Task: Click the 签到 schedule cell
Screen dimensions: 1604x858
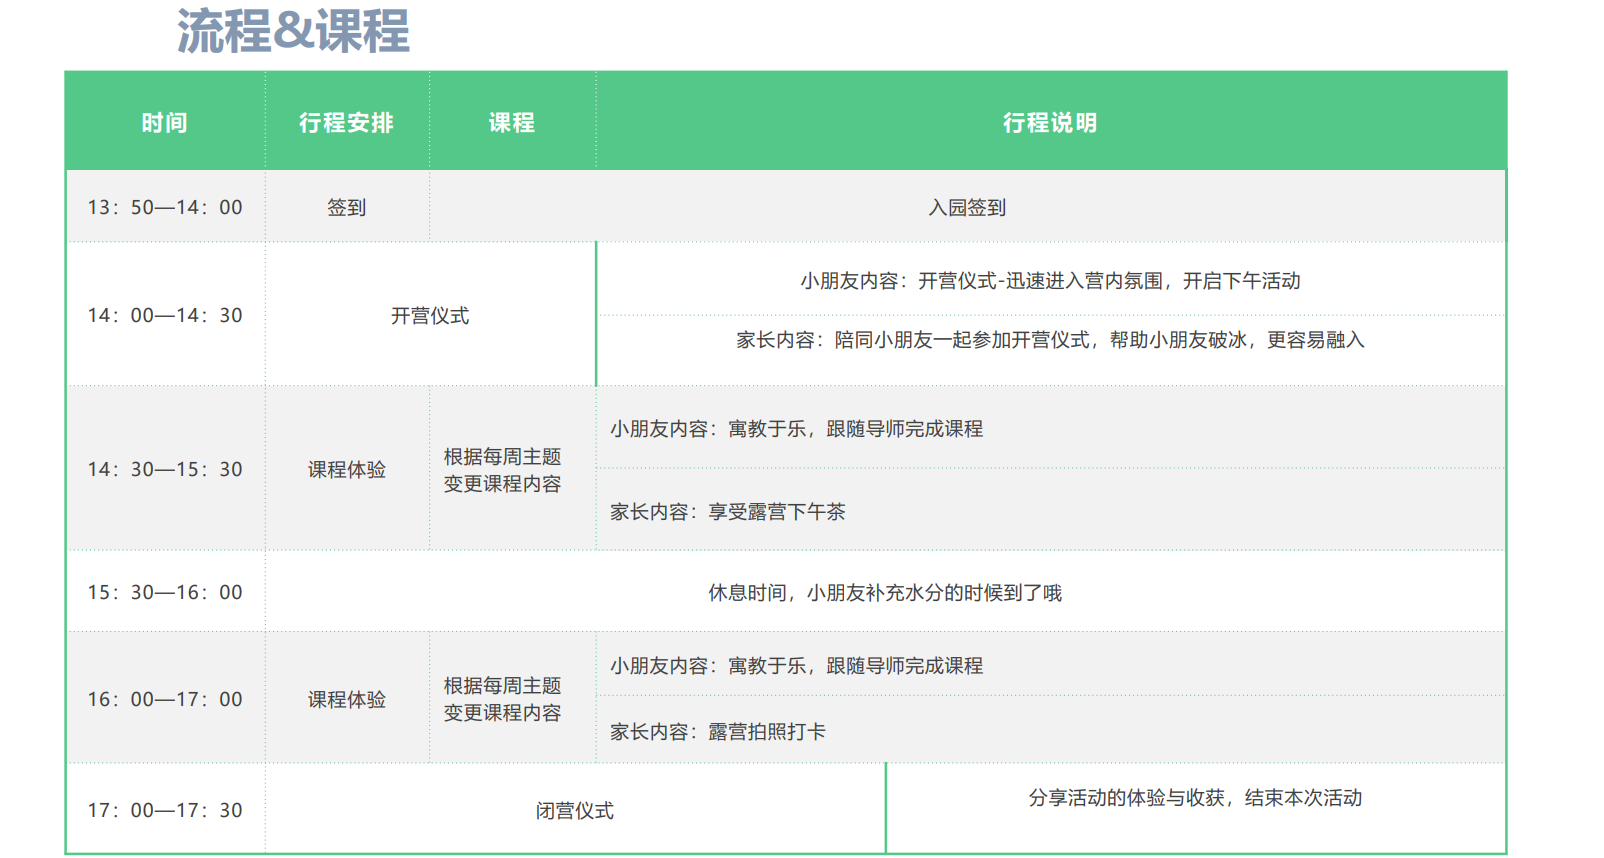Action: (x=346, y=207)
